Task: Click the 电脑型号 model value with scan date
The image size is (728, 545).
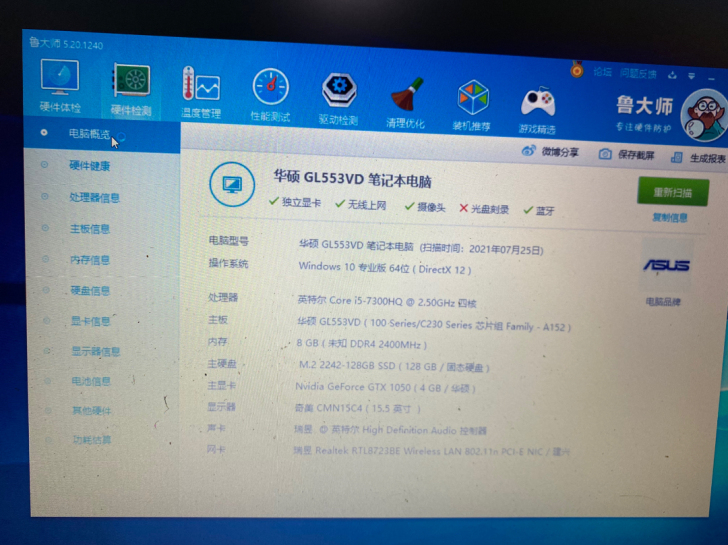Action: click(x=421, y=247)
